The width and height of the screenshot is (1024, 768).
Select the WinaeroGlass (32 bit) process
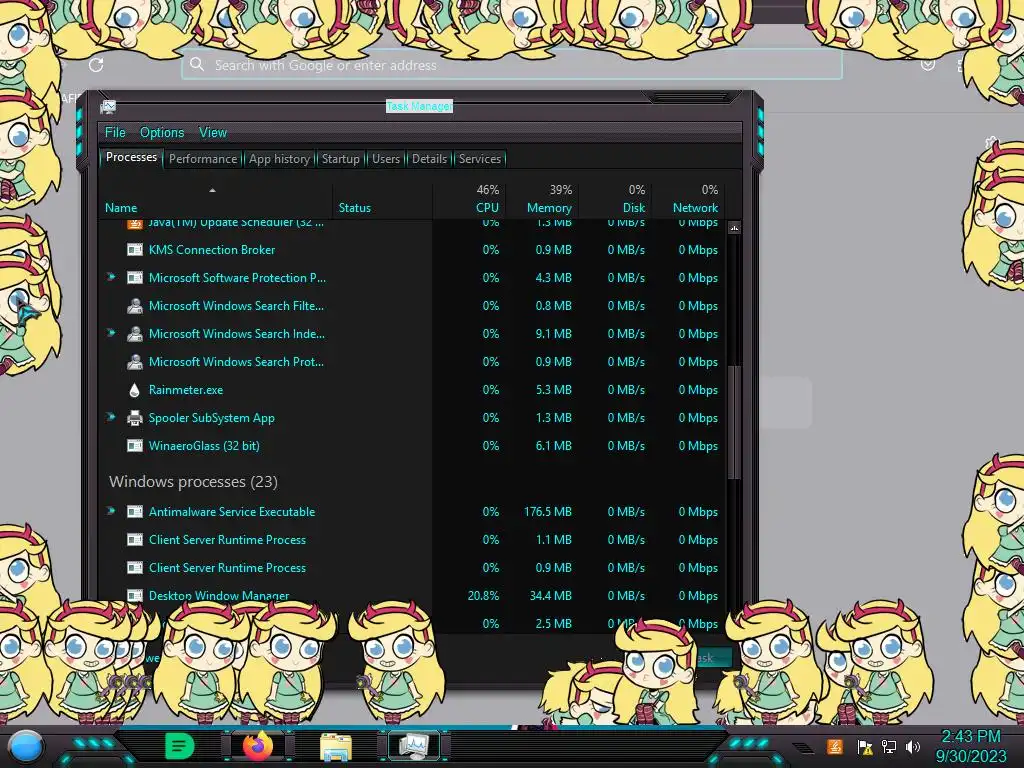pyautogui.click(x=204, y=446)
